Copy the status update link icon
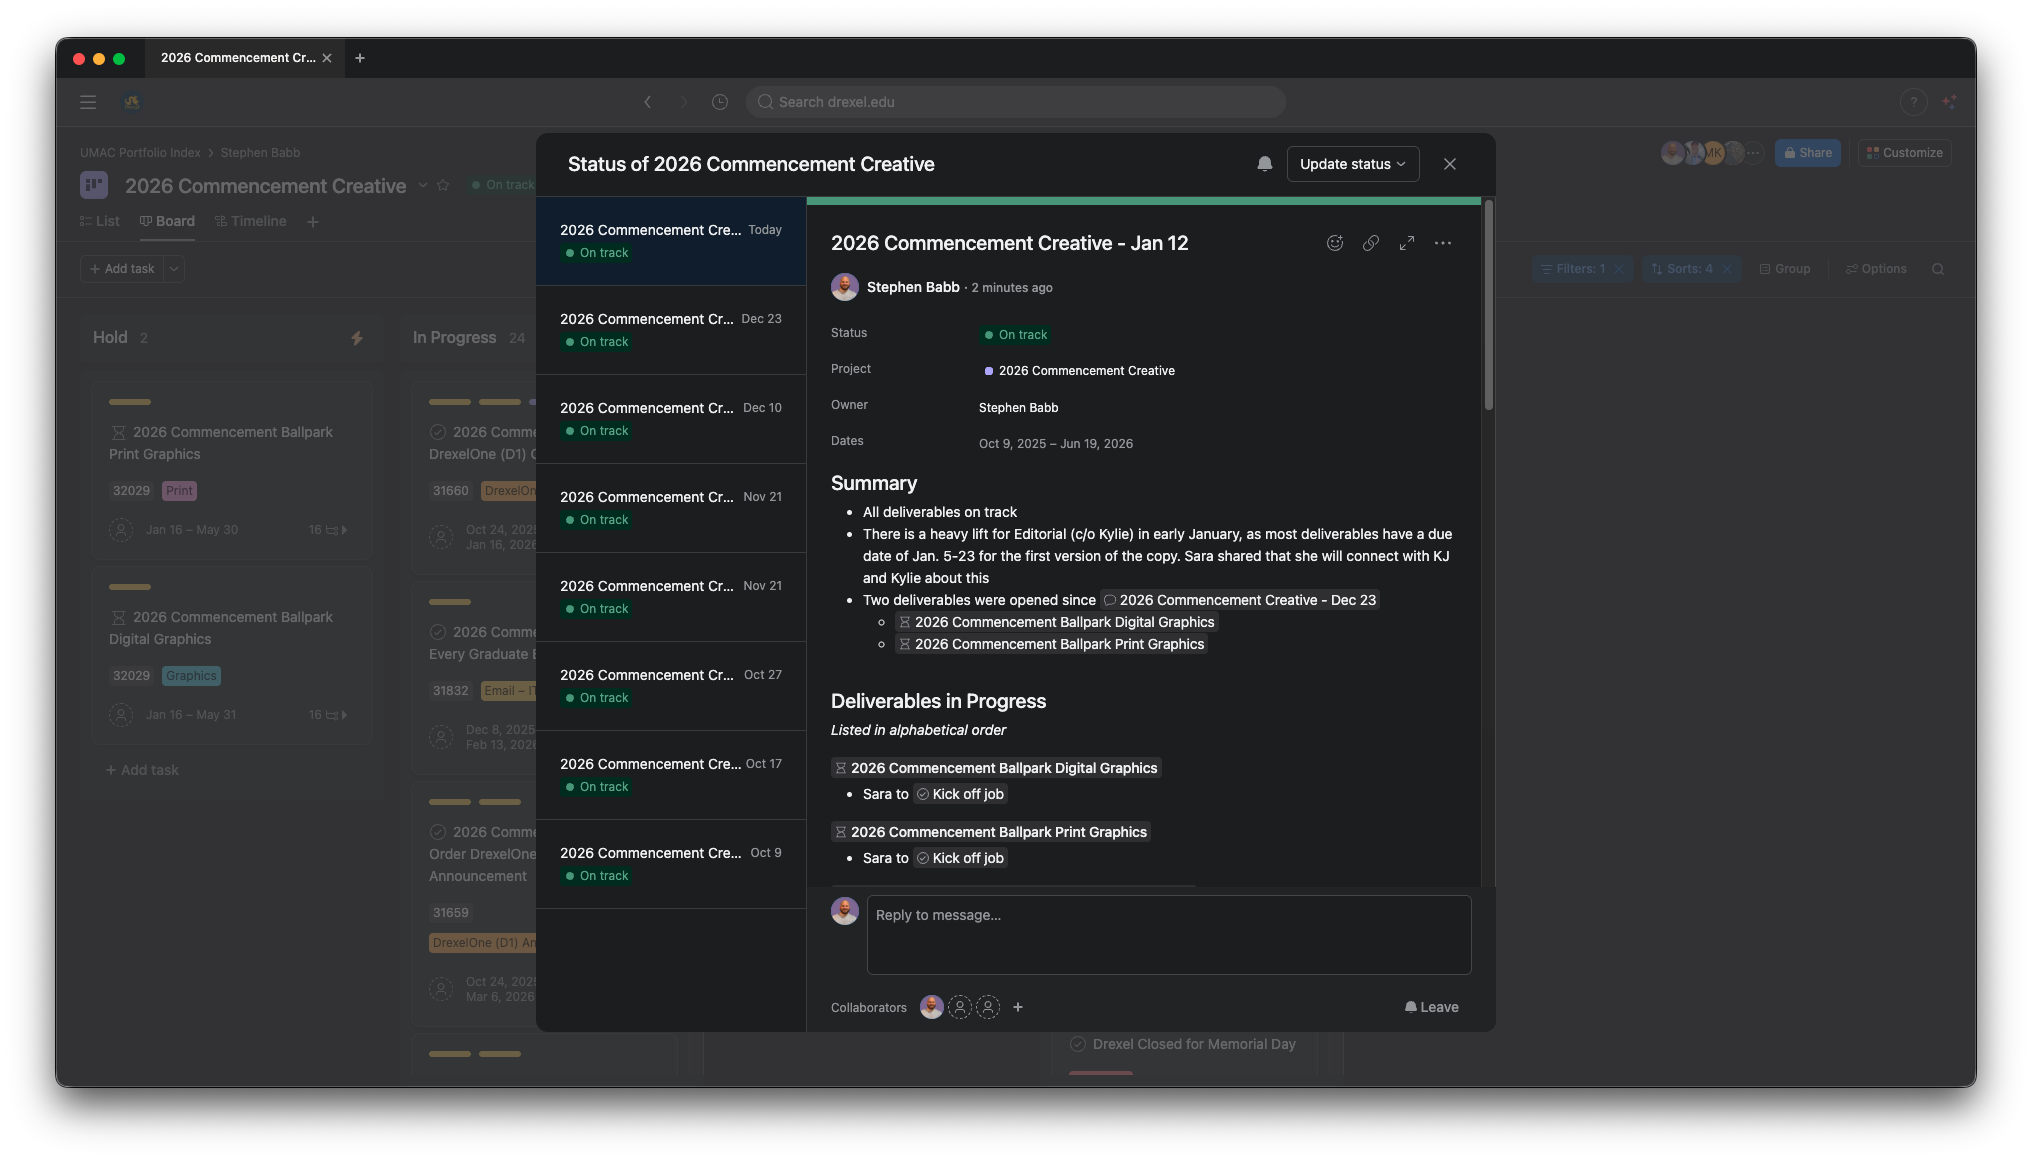Screen dimensions: 2032x1161 click(1370, 243)
